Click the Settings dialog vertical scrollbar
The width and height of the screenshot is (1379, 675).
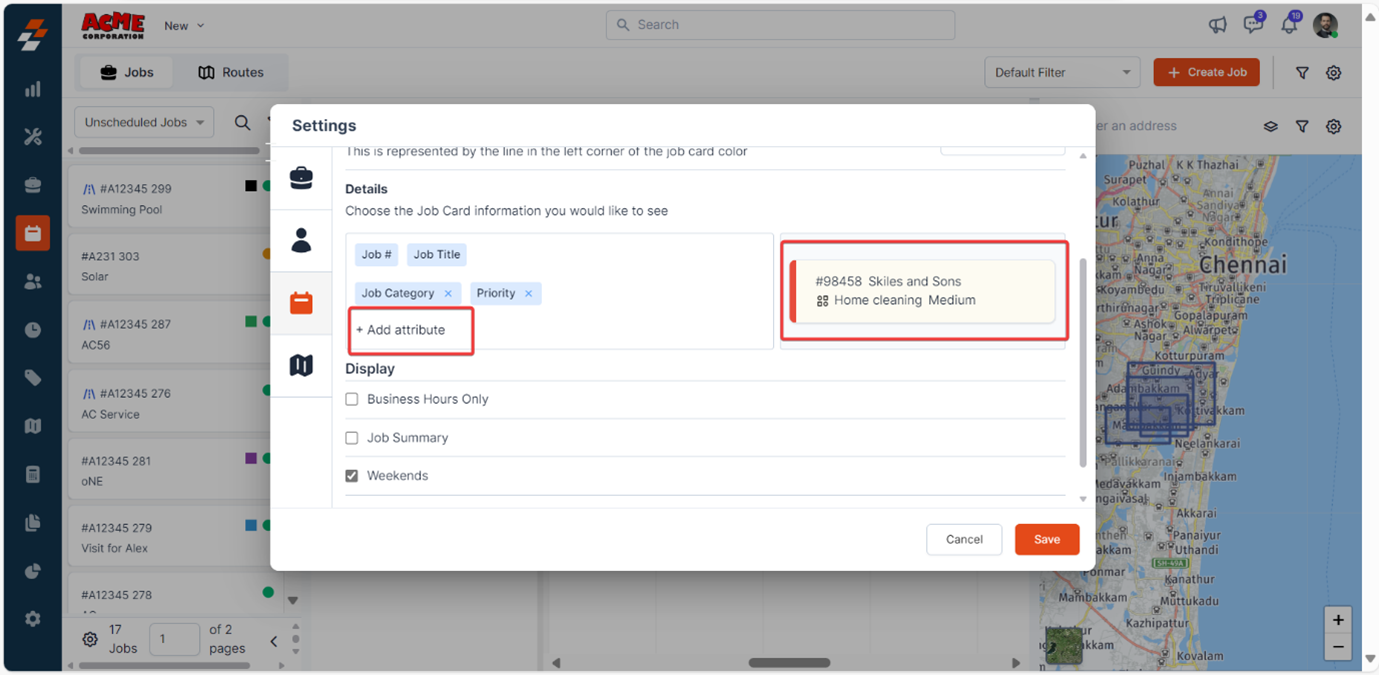tap(1082, 362)
